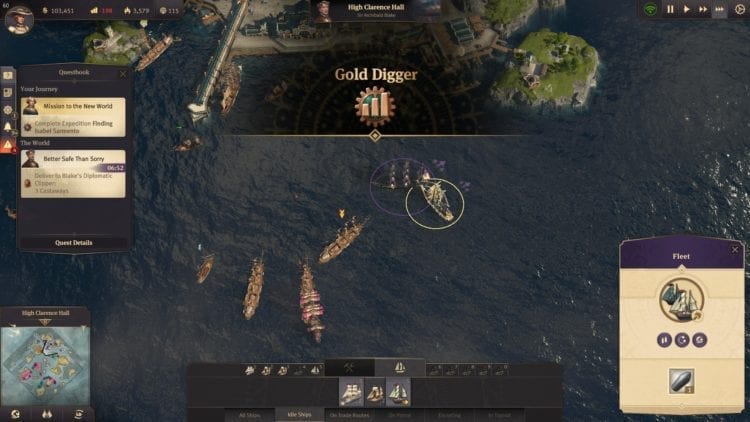Viewport: 750px width, 422px height.
Task: Click the fleet cargo item slot
Action: (x=681, y=381)
